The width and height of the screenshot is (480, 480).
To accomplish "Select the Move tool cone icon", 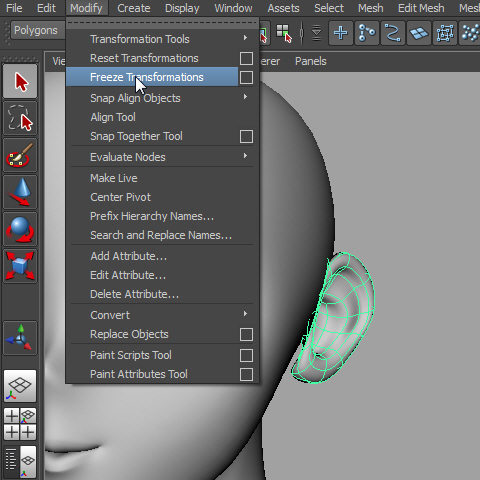I will (20, 192).
